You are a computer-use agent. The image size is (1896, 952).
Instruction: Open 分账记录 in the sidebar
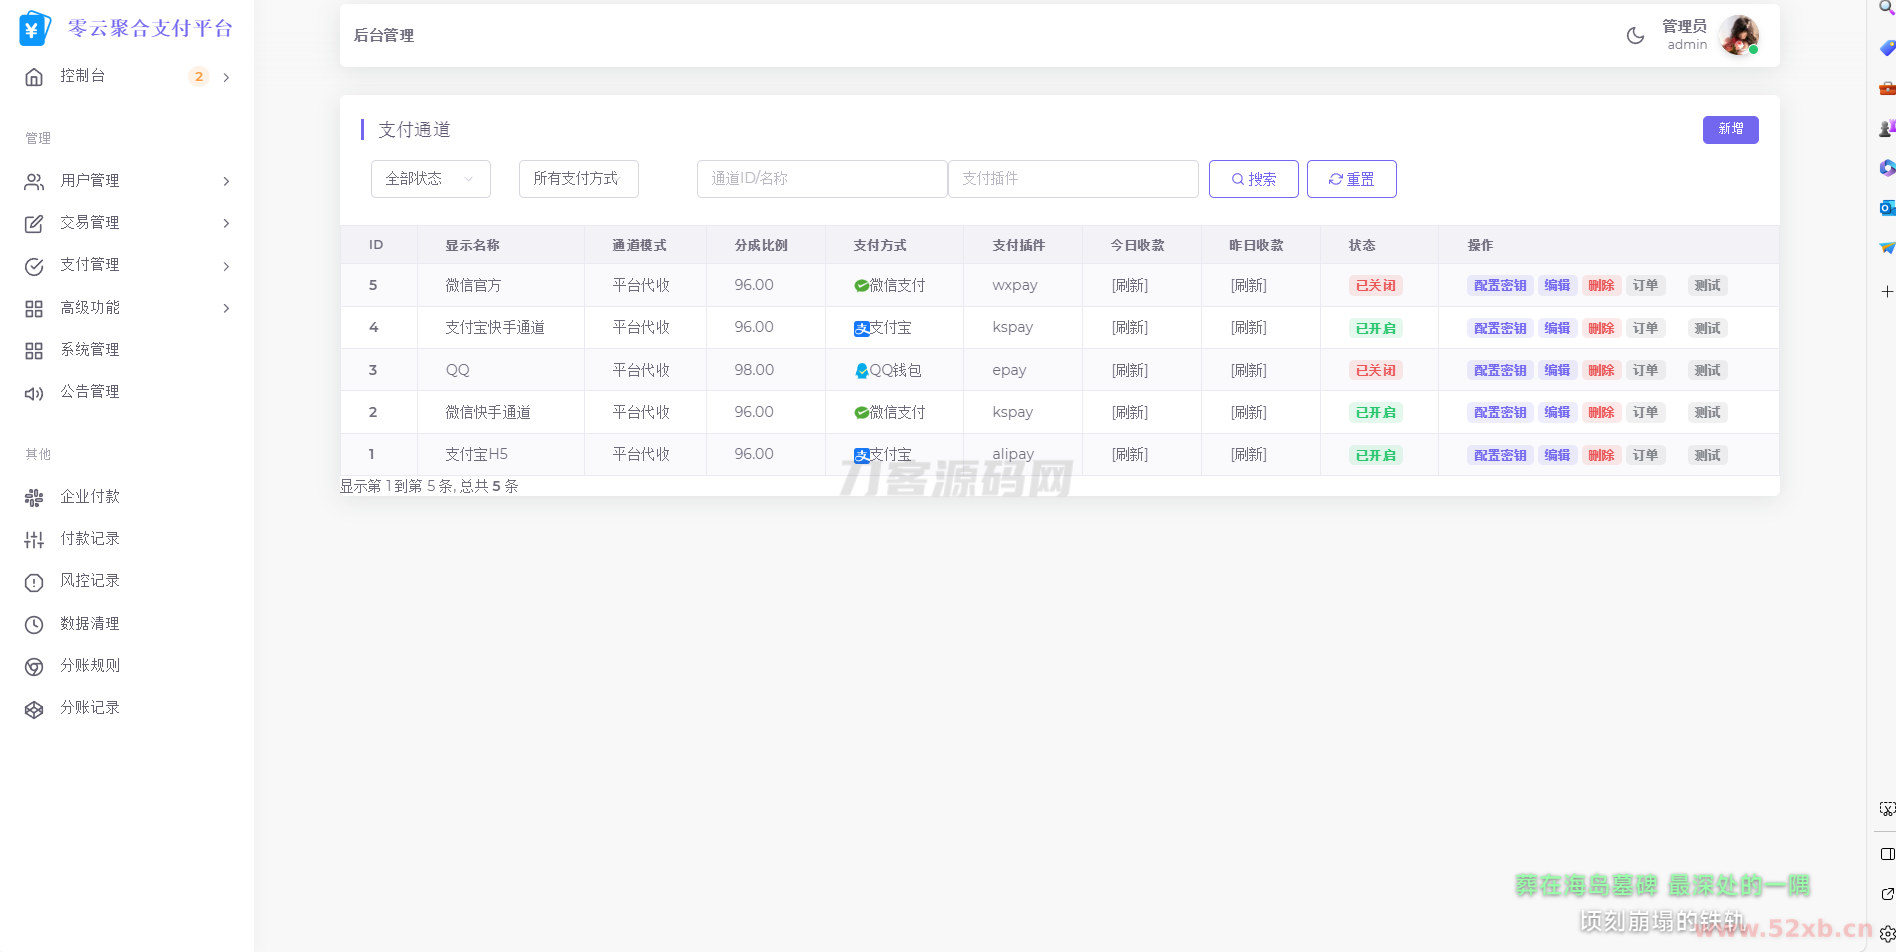pyautogui.click(x=89, y=708)
